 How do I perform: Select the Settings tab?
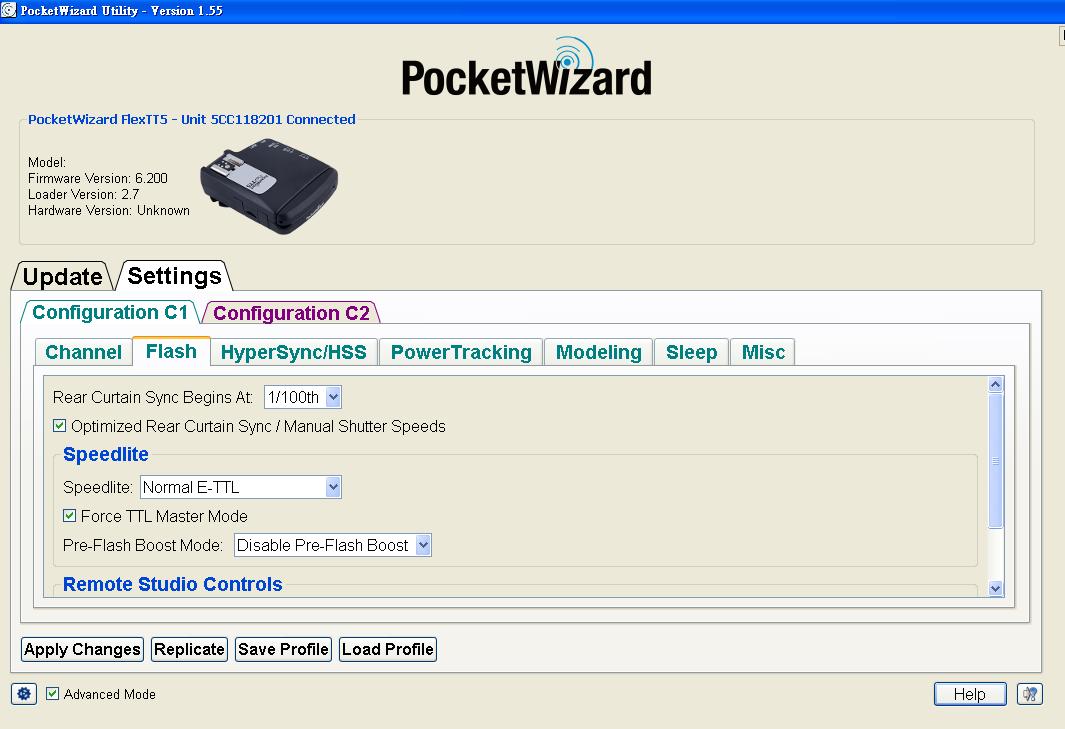click(175, 275)
